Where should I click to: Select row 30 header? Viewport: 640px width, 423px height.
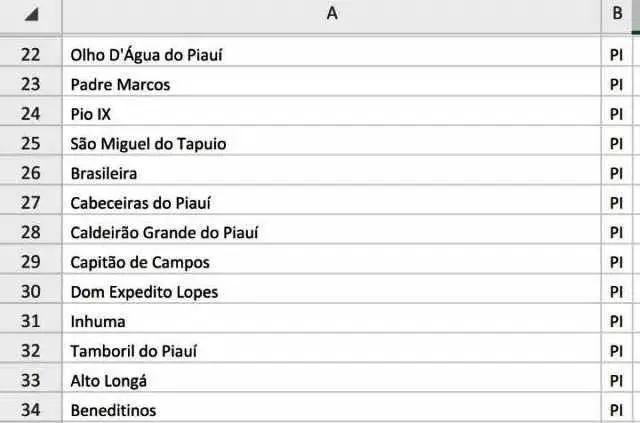[31, 291]
